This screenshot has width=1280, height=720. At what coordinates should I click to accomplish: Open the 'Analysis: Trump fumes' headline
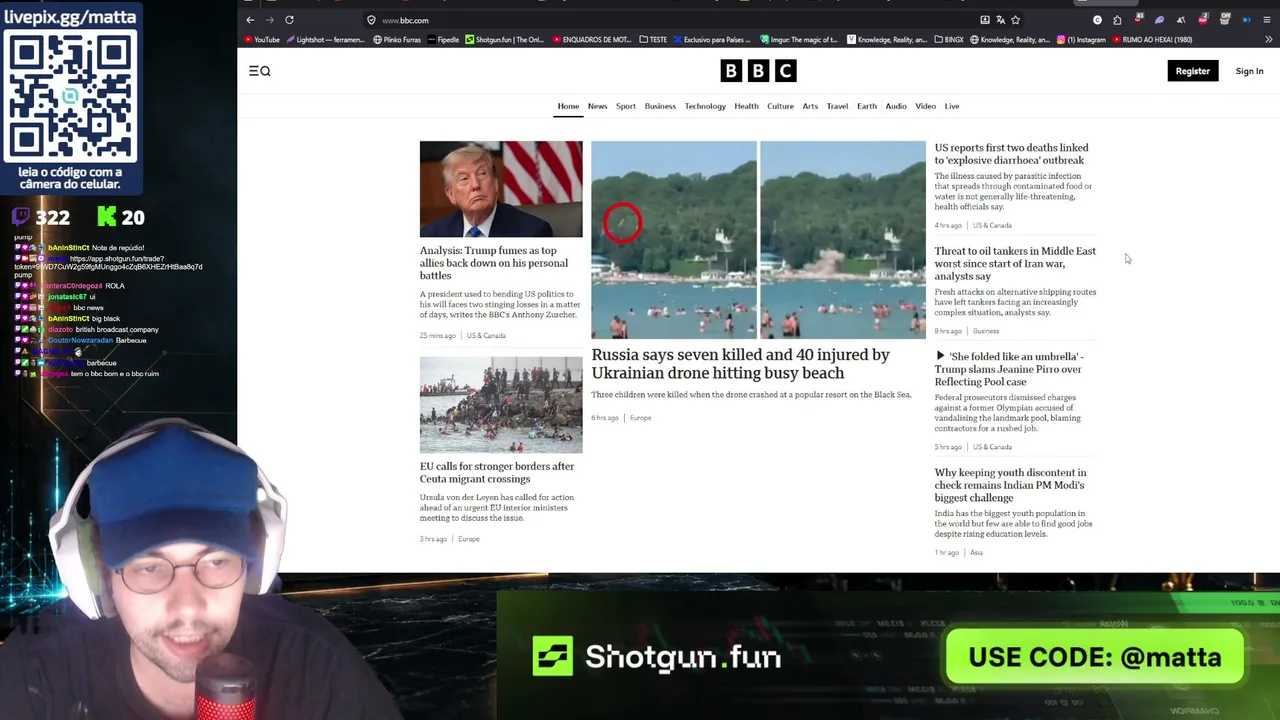pyautogui.click(x=494, y=263)
